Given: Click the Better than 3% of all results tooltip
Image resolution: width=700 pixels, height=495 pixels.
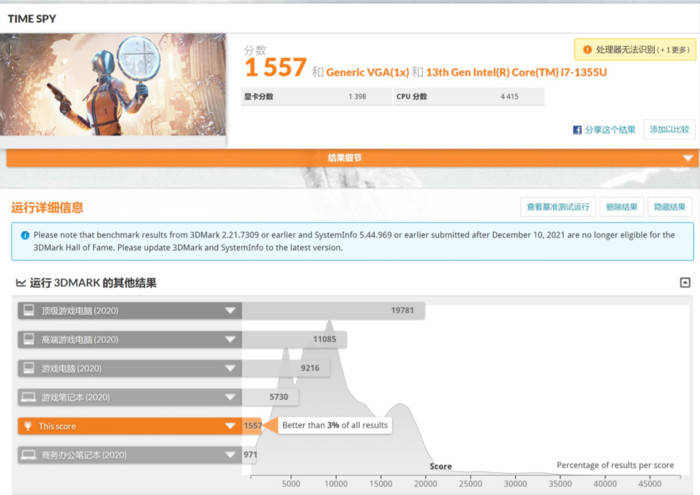Looking at the screenshot, I should 335,425.
